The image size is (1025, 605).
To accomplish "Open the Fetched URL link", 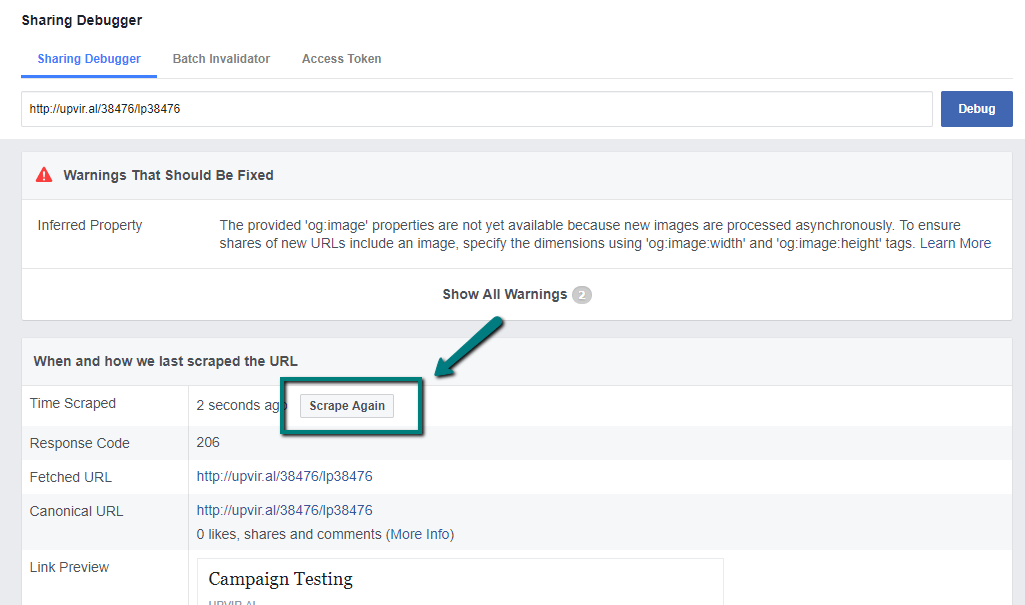I will click(x=284, y=476).
